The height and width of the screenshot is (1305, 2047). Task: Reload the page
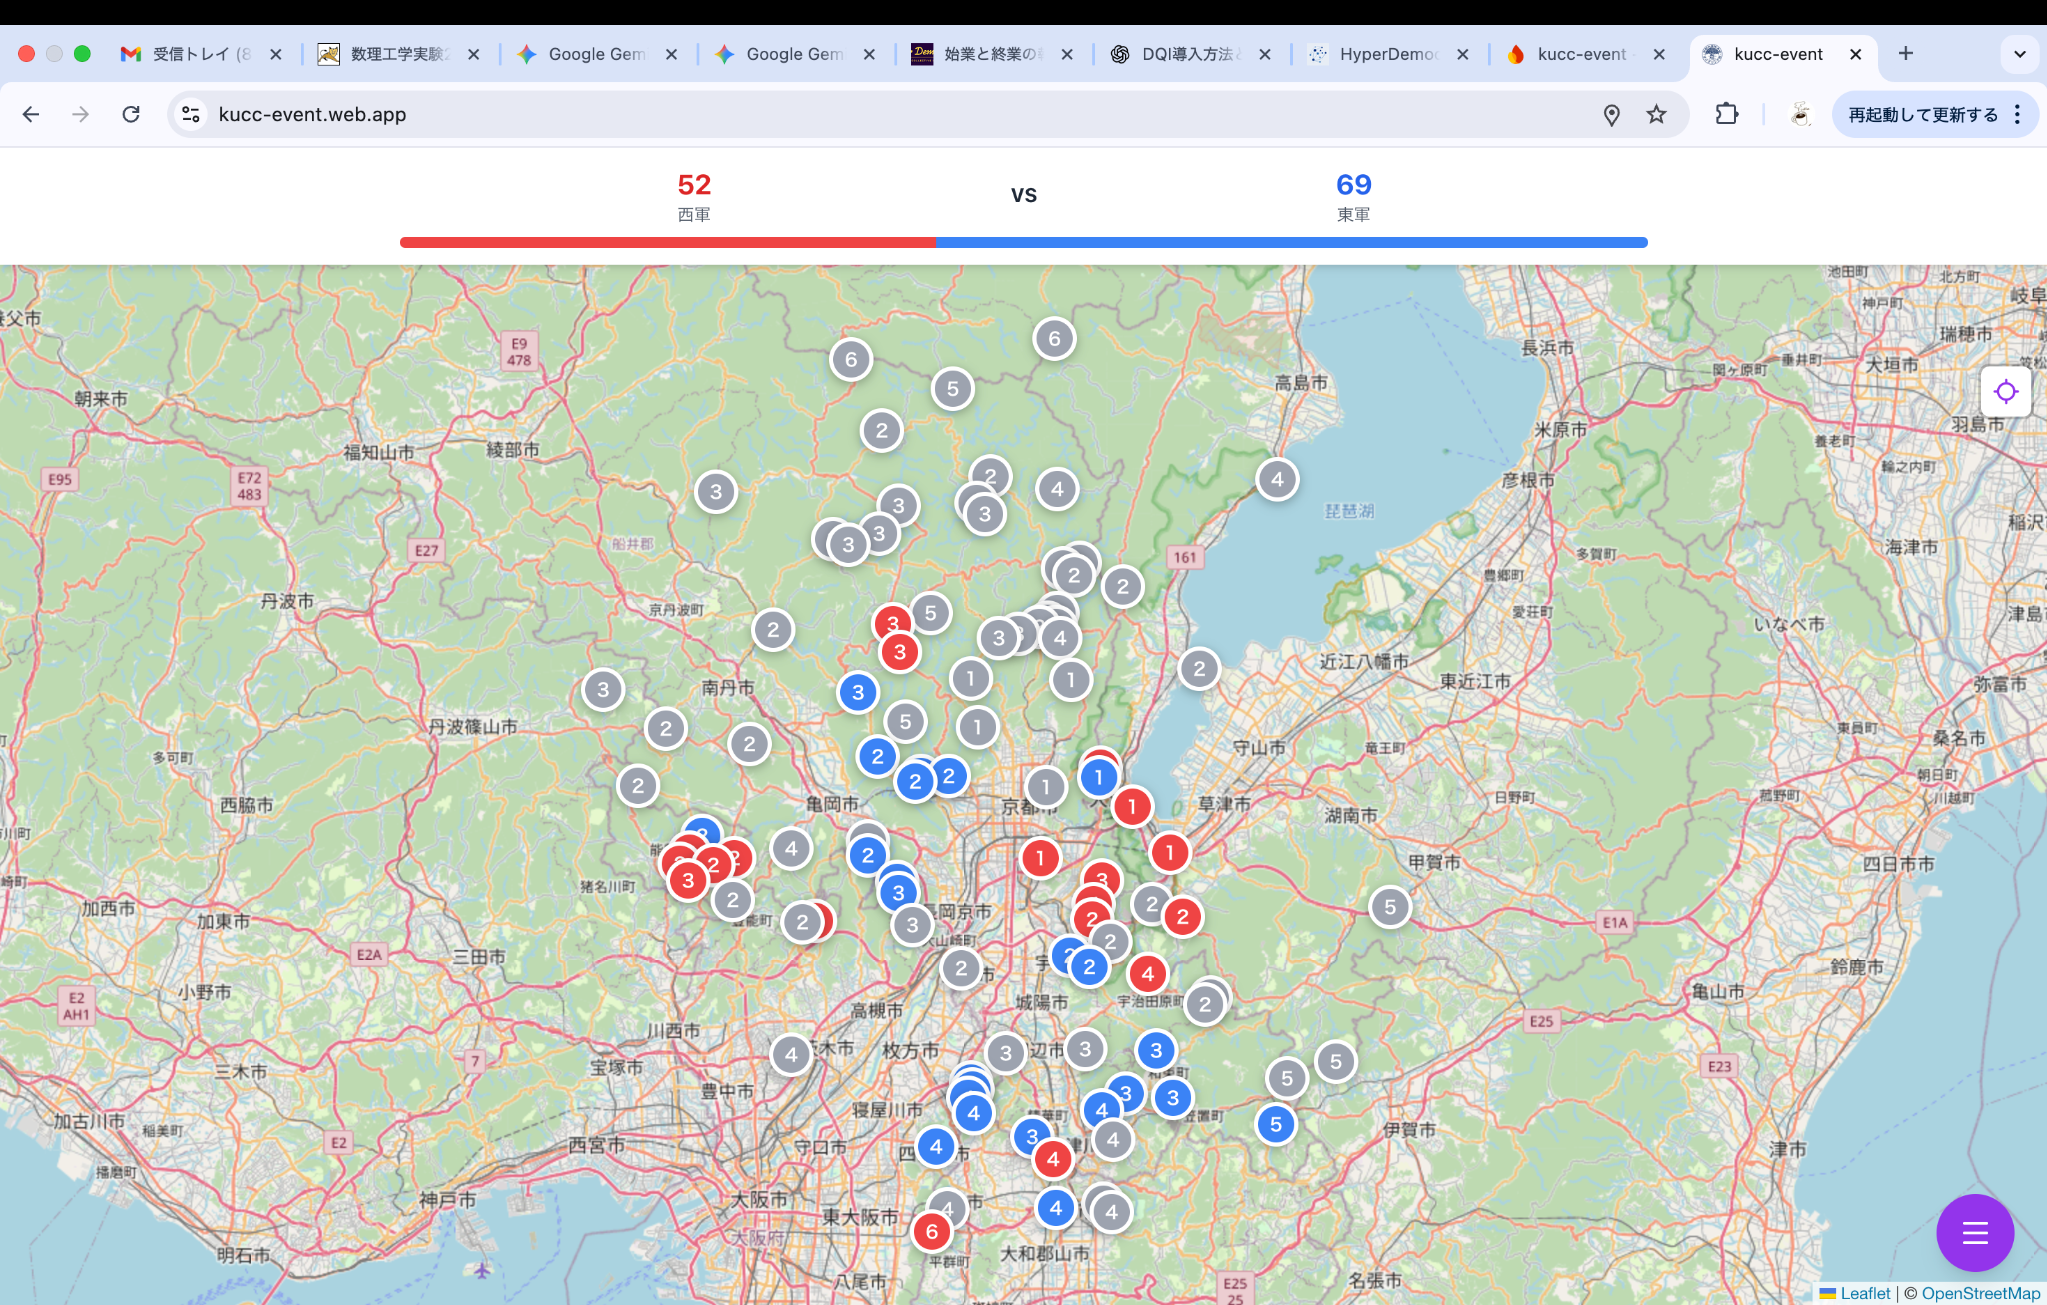[x=131, y=114]
